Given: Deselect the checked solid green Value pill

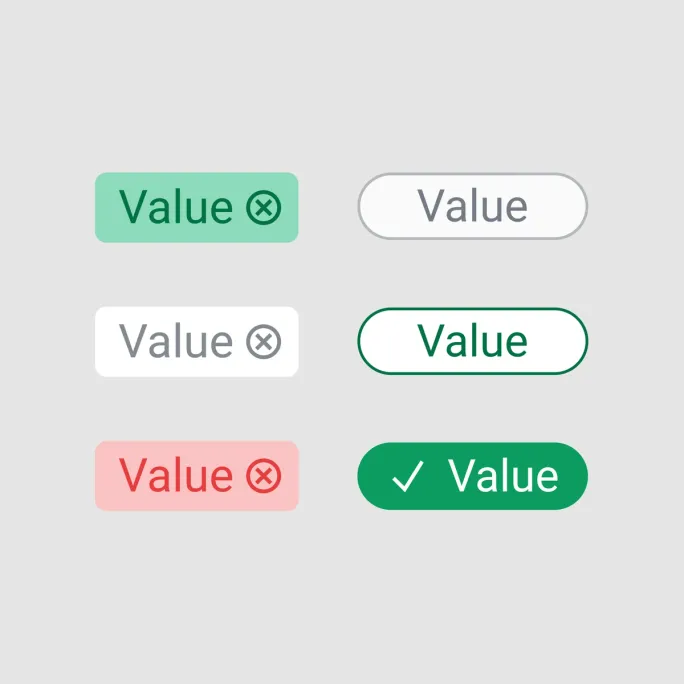Looking at the screenshot, I should [472, 476].
